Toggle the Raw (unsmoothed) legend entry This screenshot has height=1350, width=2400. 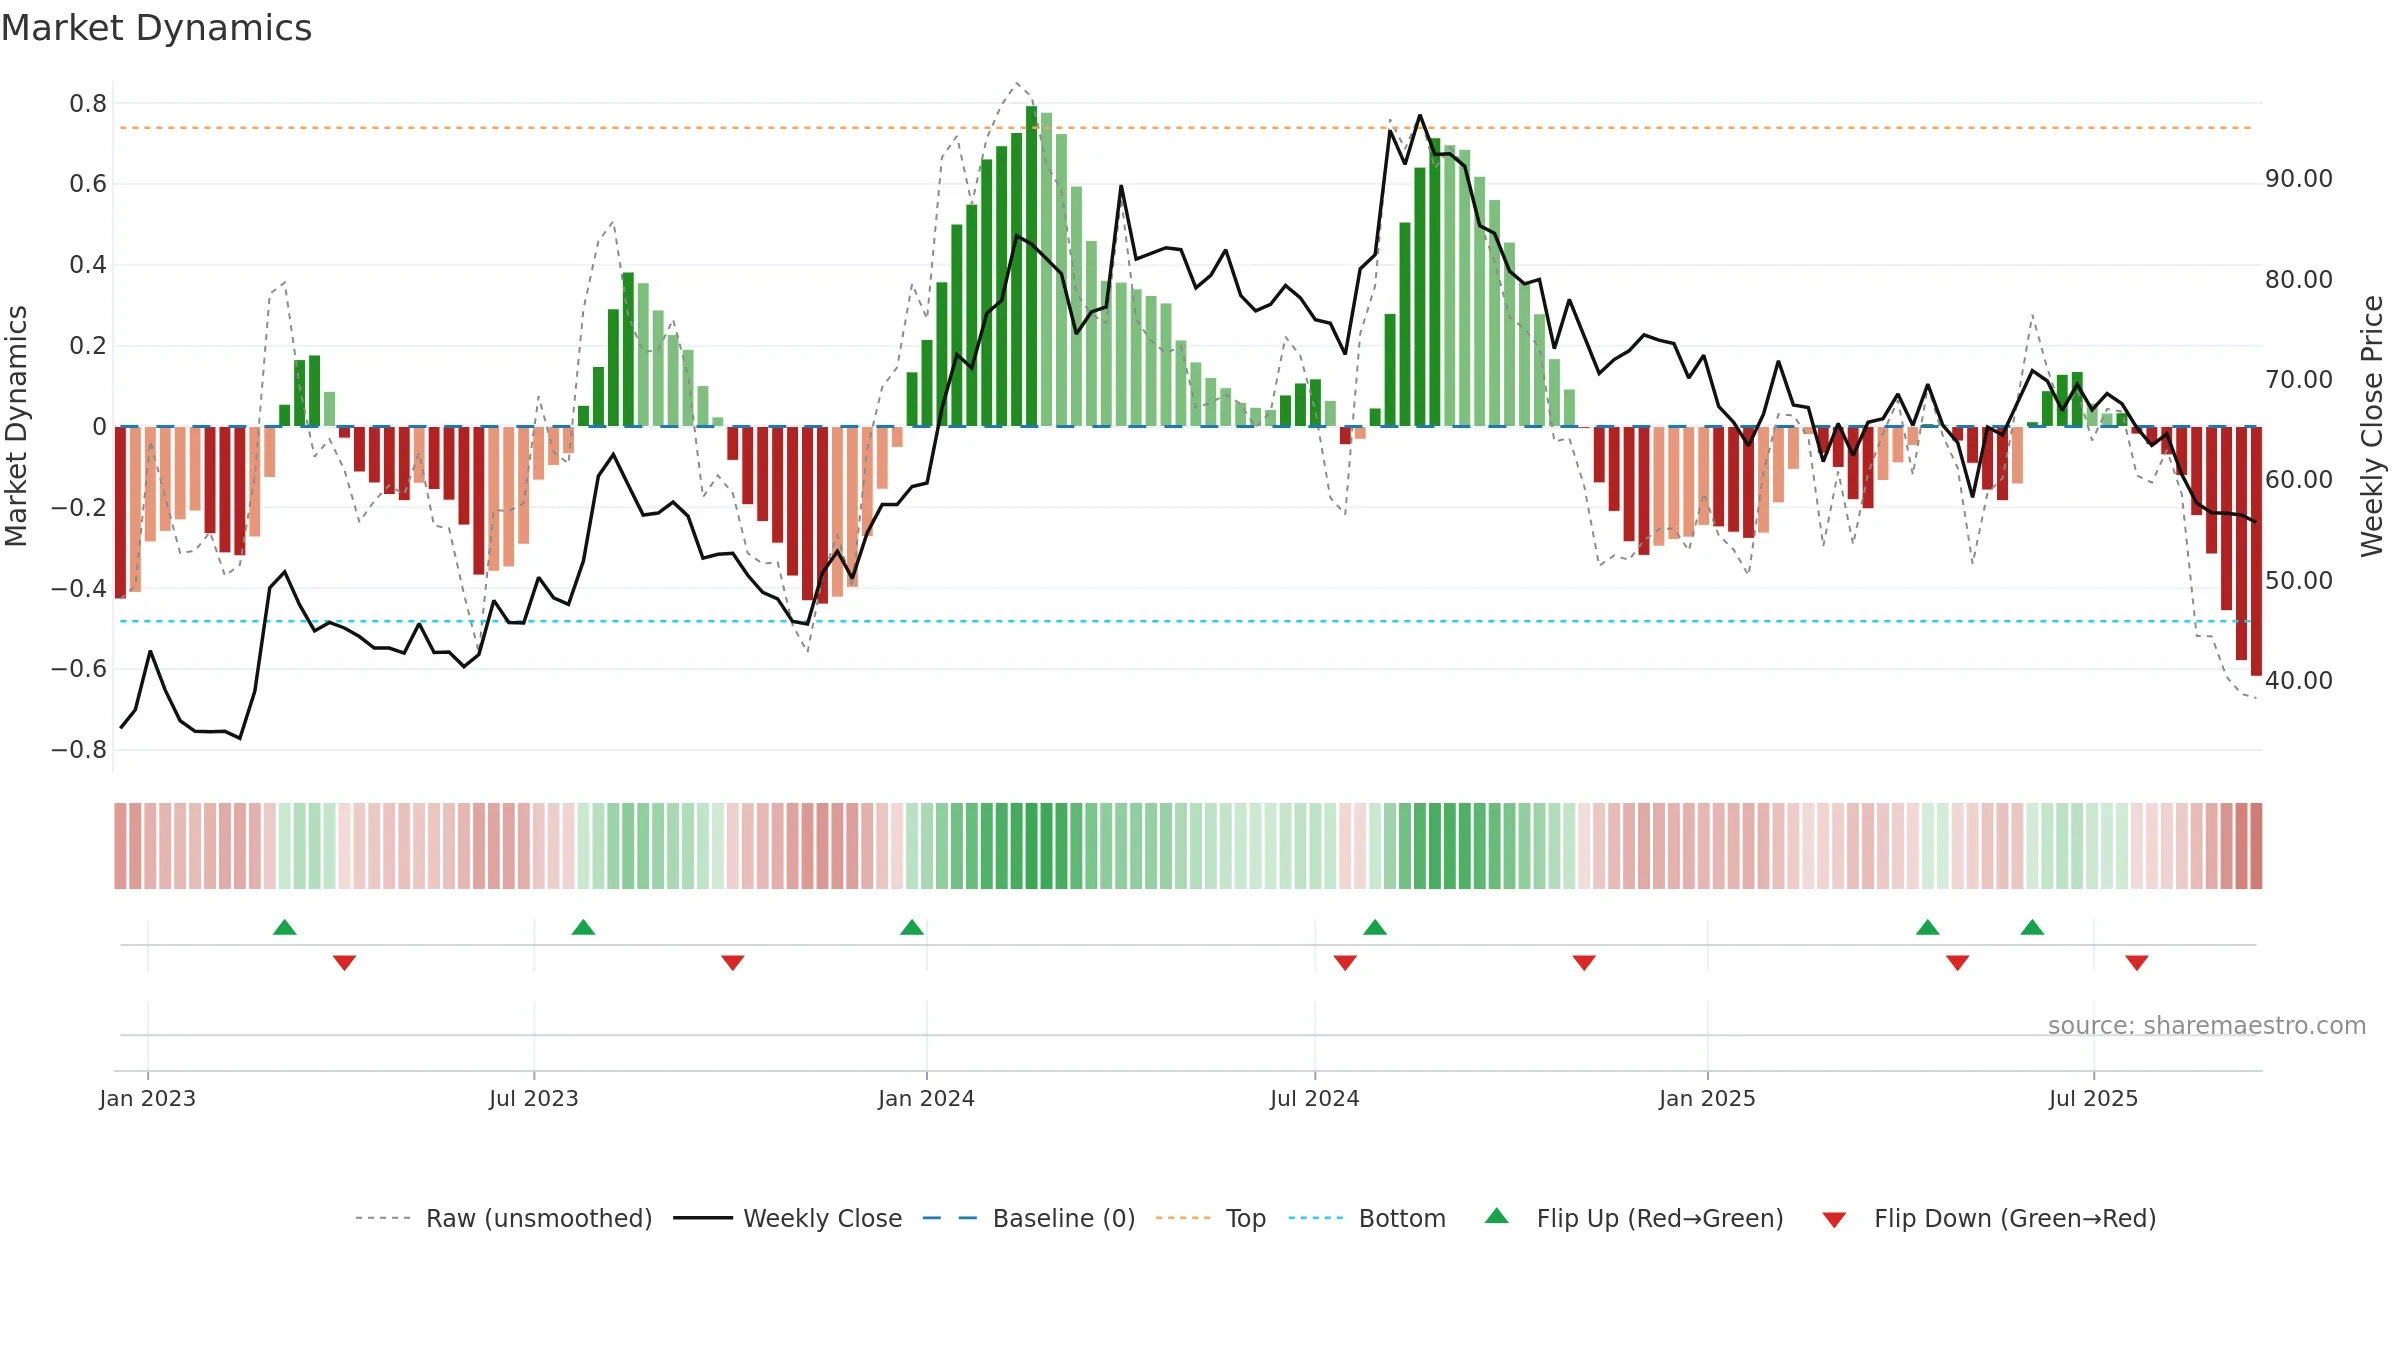pyautogui.click(x=503, y=1218)
